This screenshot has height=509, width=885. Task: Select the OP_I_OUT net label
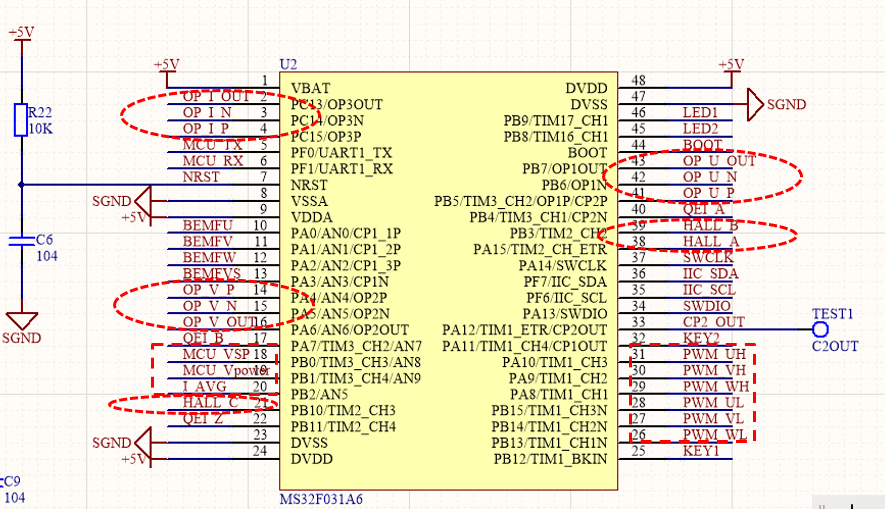point(216,96)
